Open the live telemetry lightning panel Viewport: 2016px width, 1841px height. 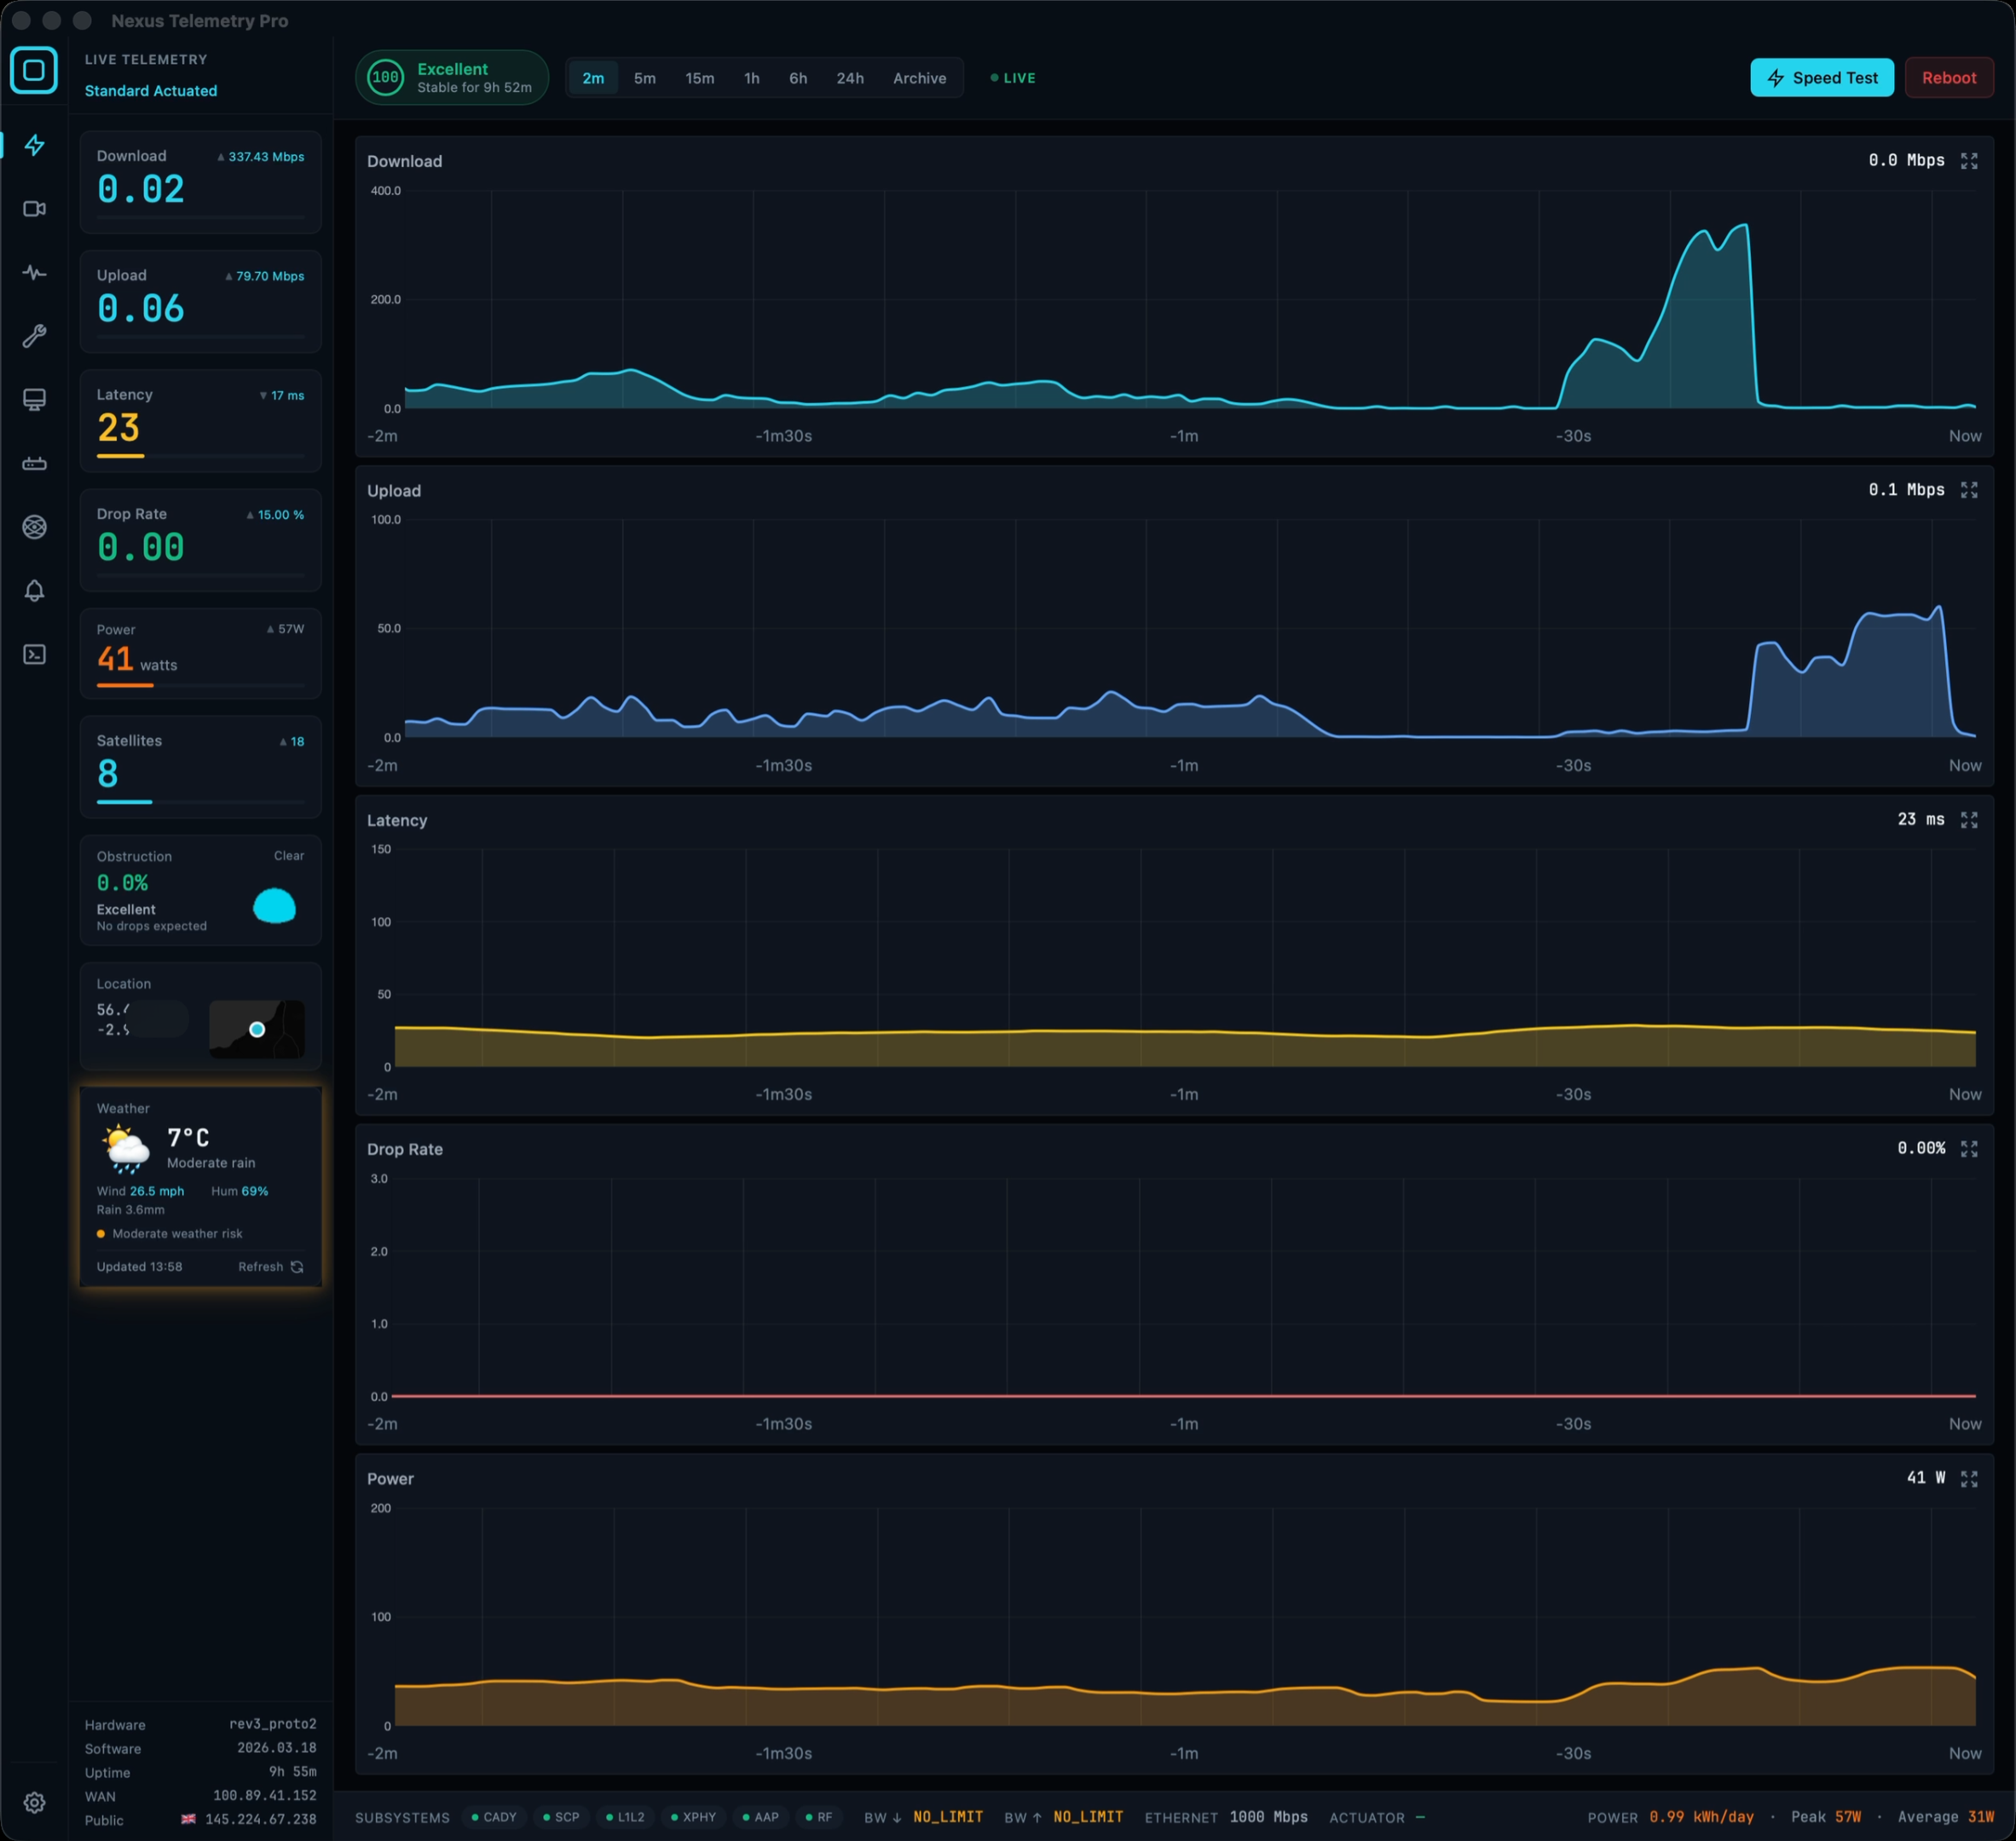click(x=35, y=146)
